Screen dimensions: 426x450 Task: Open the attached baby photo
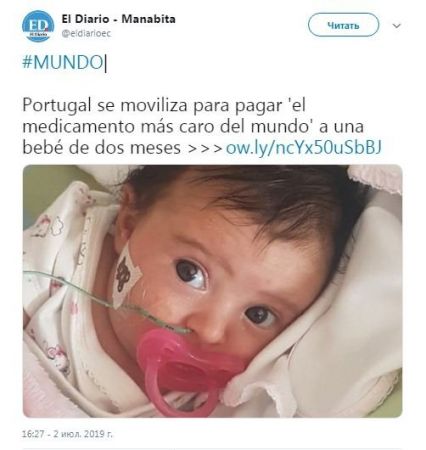tap(212, 291)
